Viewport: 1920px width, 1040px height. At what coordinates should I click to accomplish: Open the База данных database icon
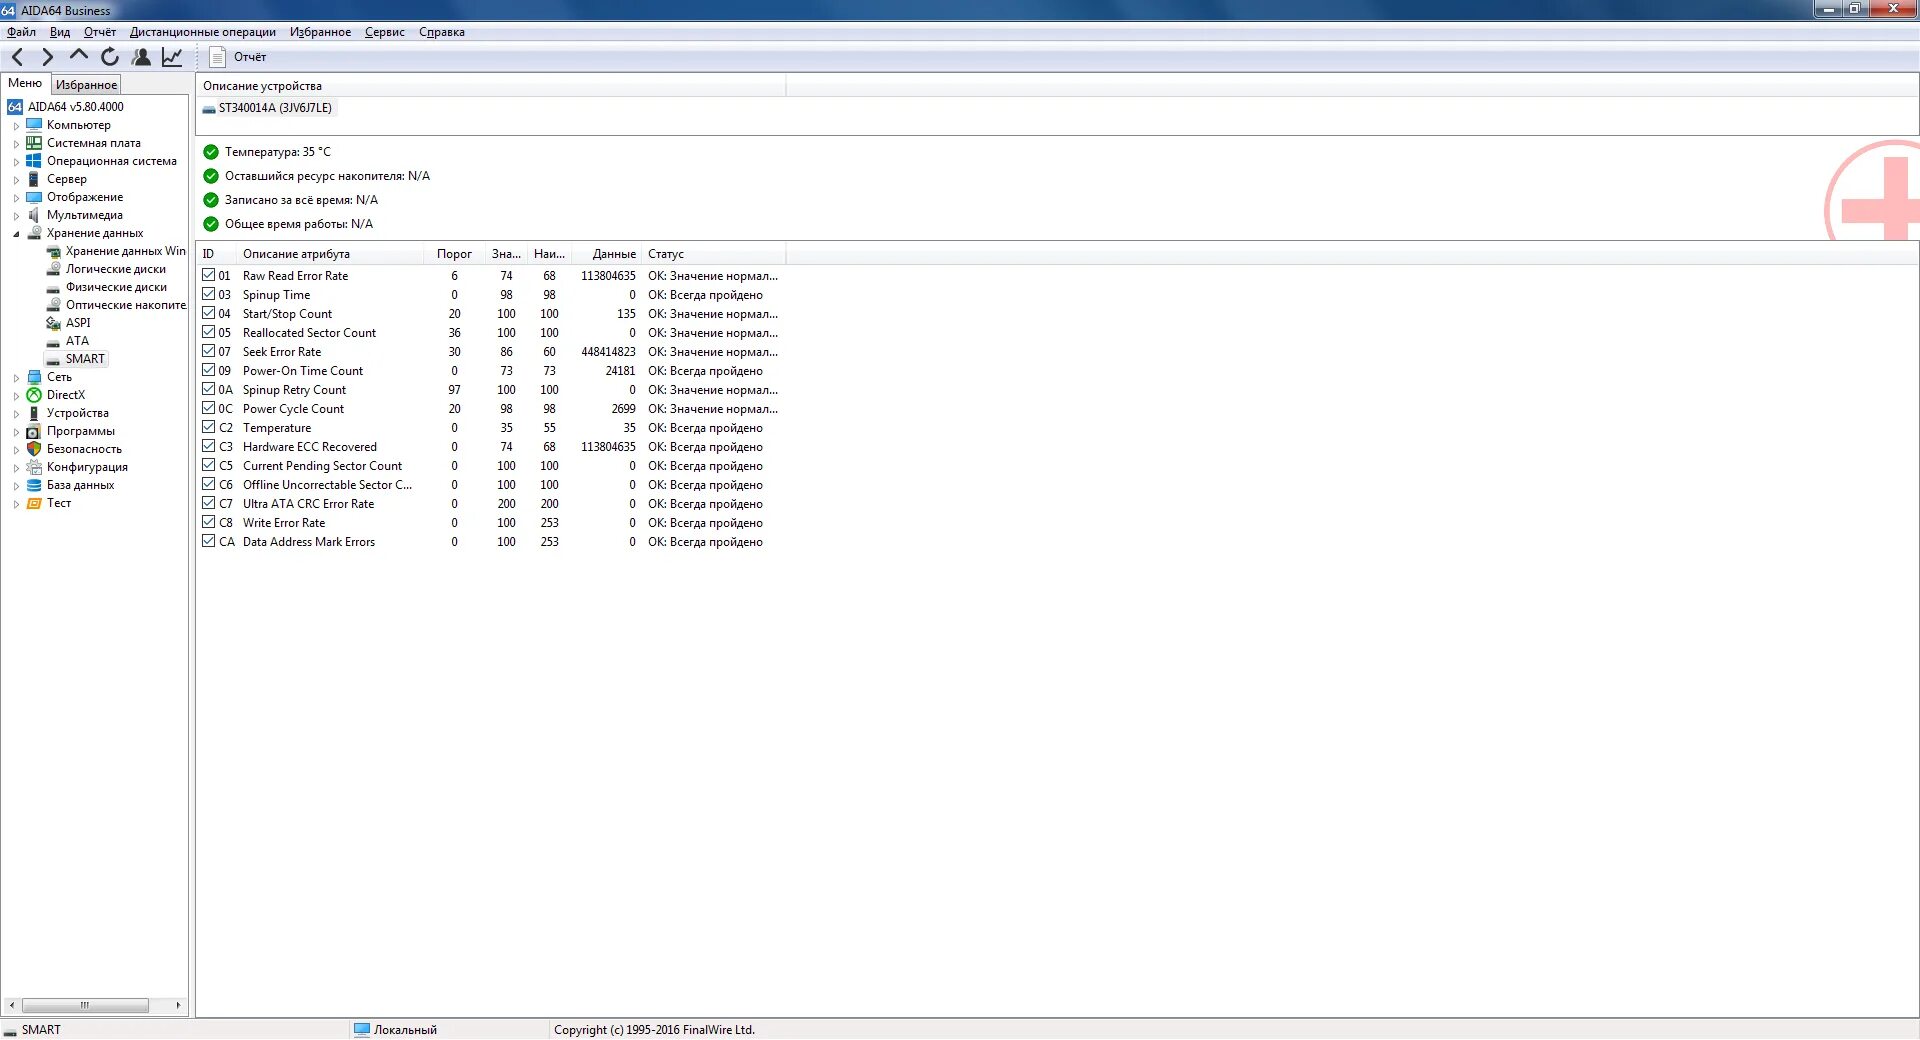tap(35, 485)
